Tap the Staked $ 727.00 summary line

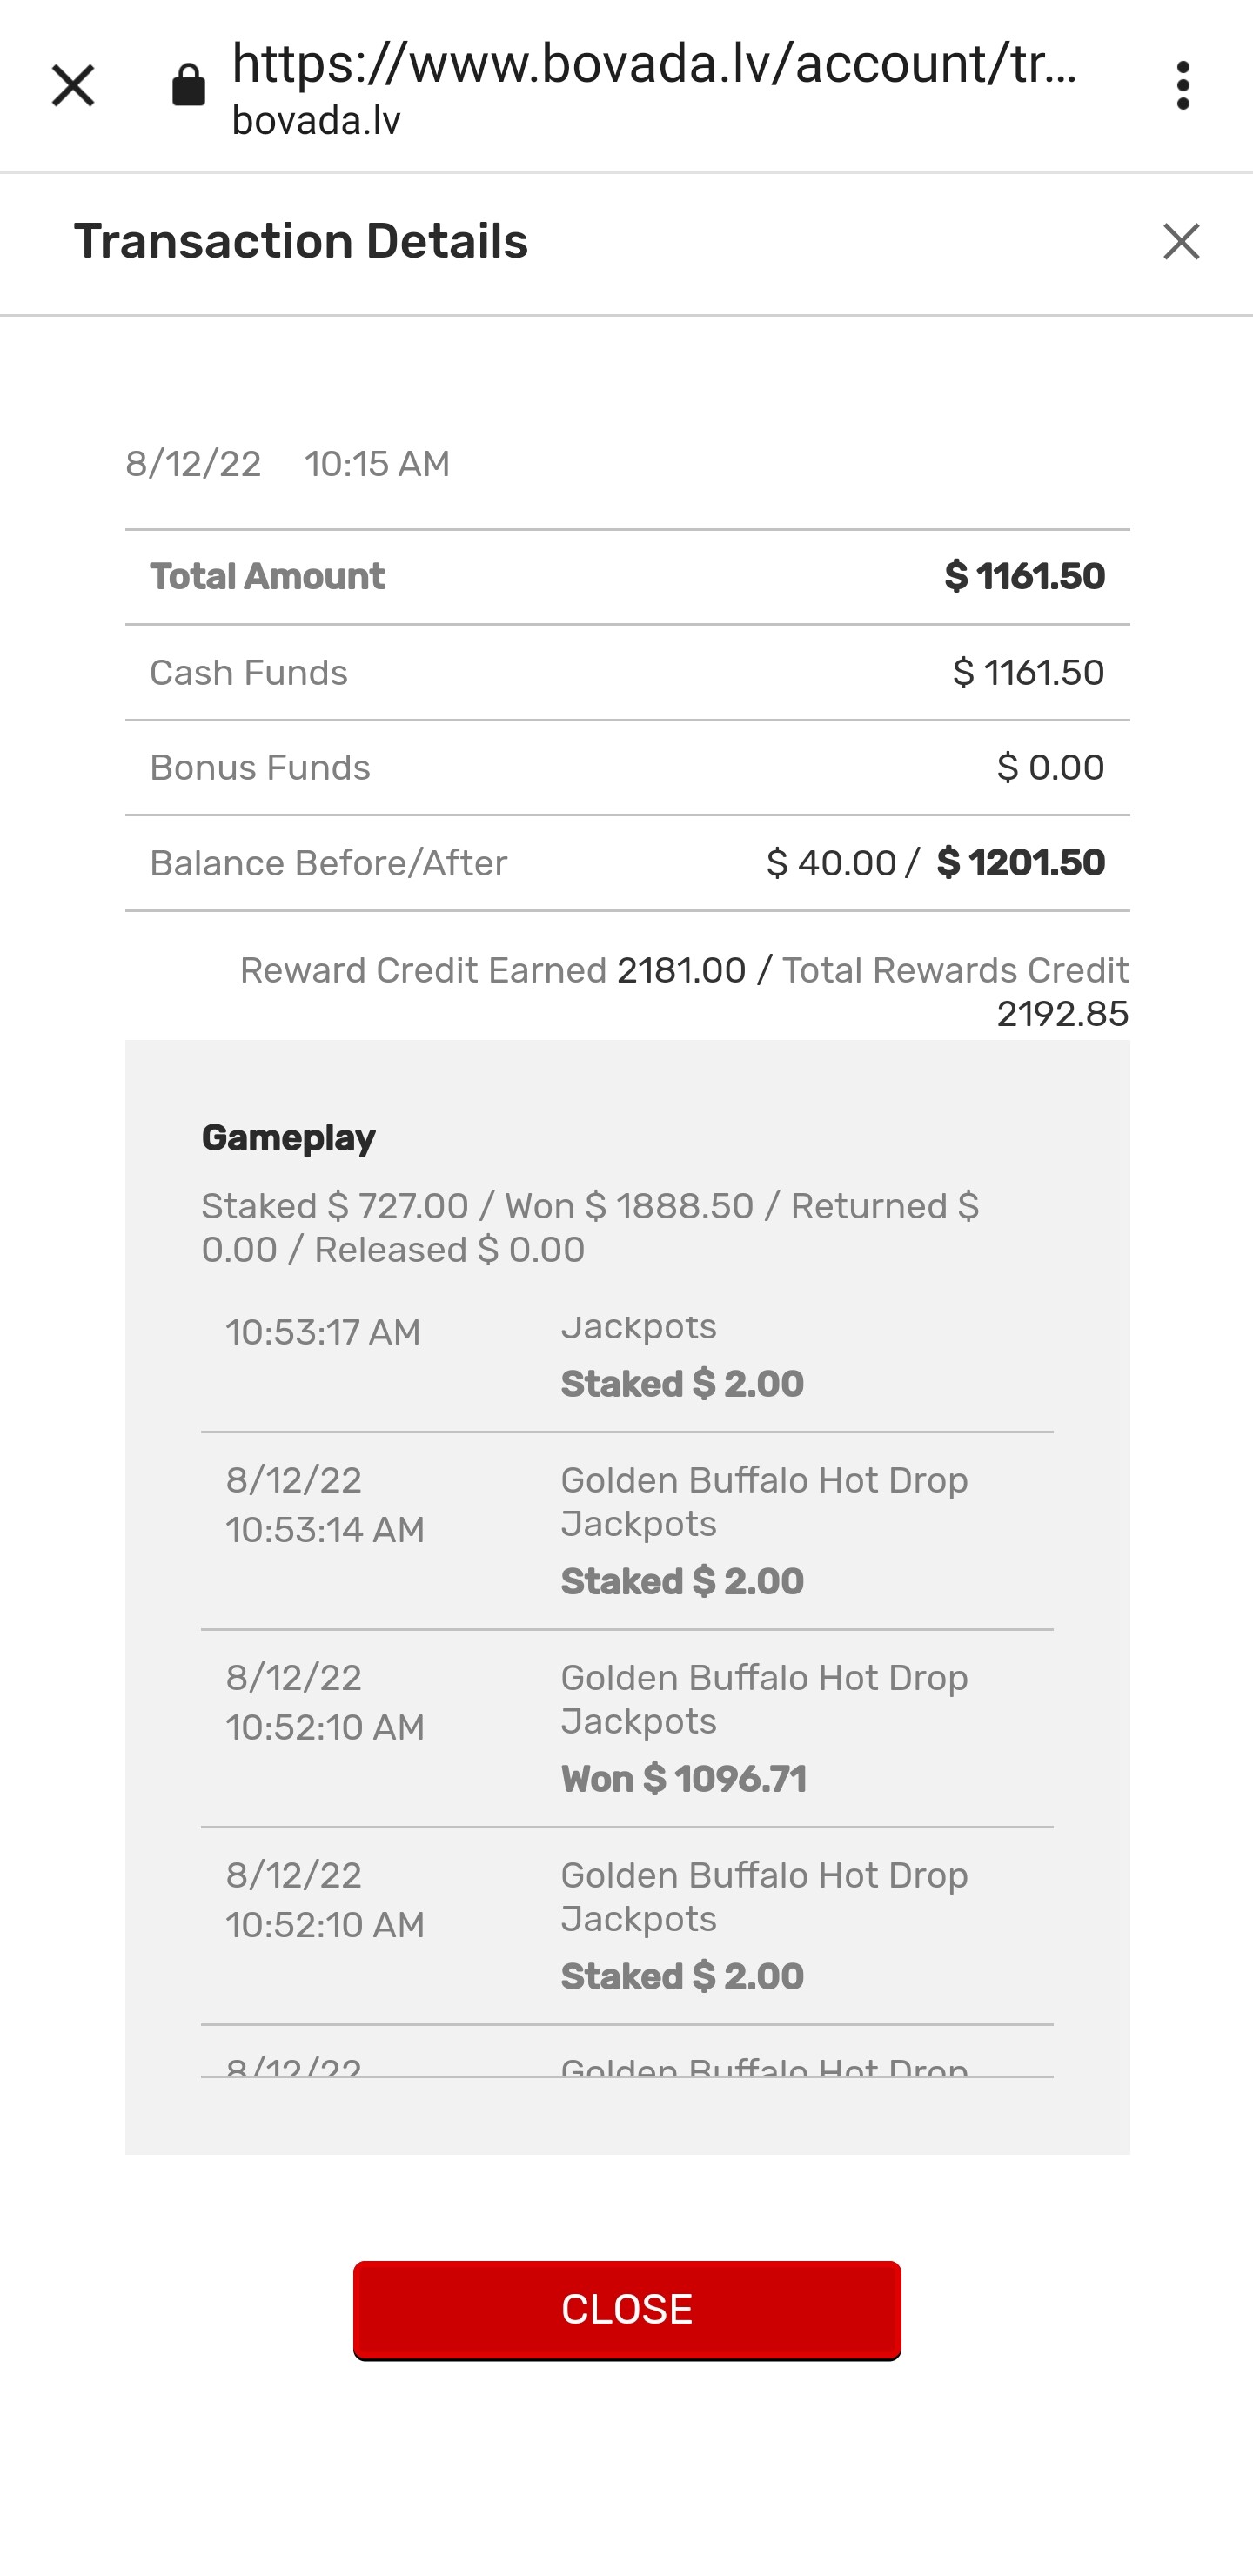590,1228
